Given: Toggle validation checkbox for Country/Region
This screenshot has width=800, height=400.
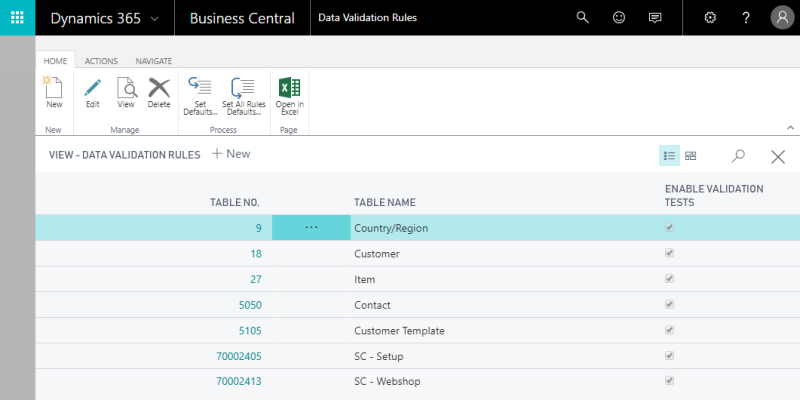Looking at the screenshot, I should [x=670, y=228].
